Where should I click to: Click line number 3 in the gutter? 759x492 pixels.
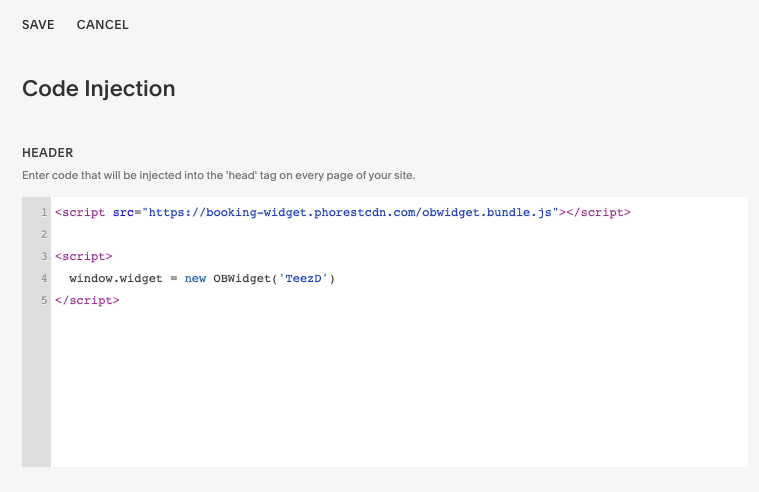[44, 257]
